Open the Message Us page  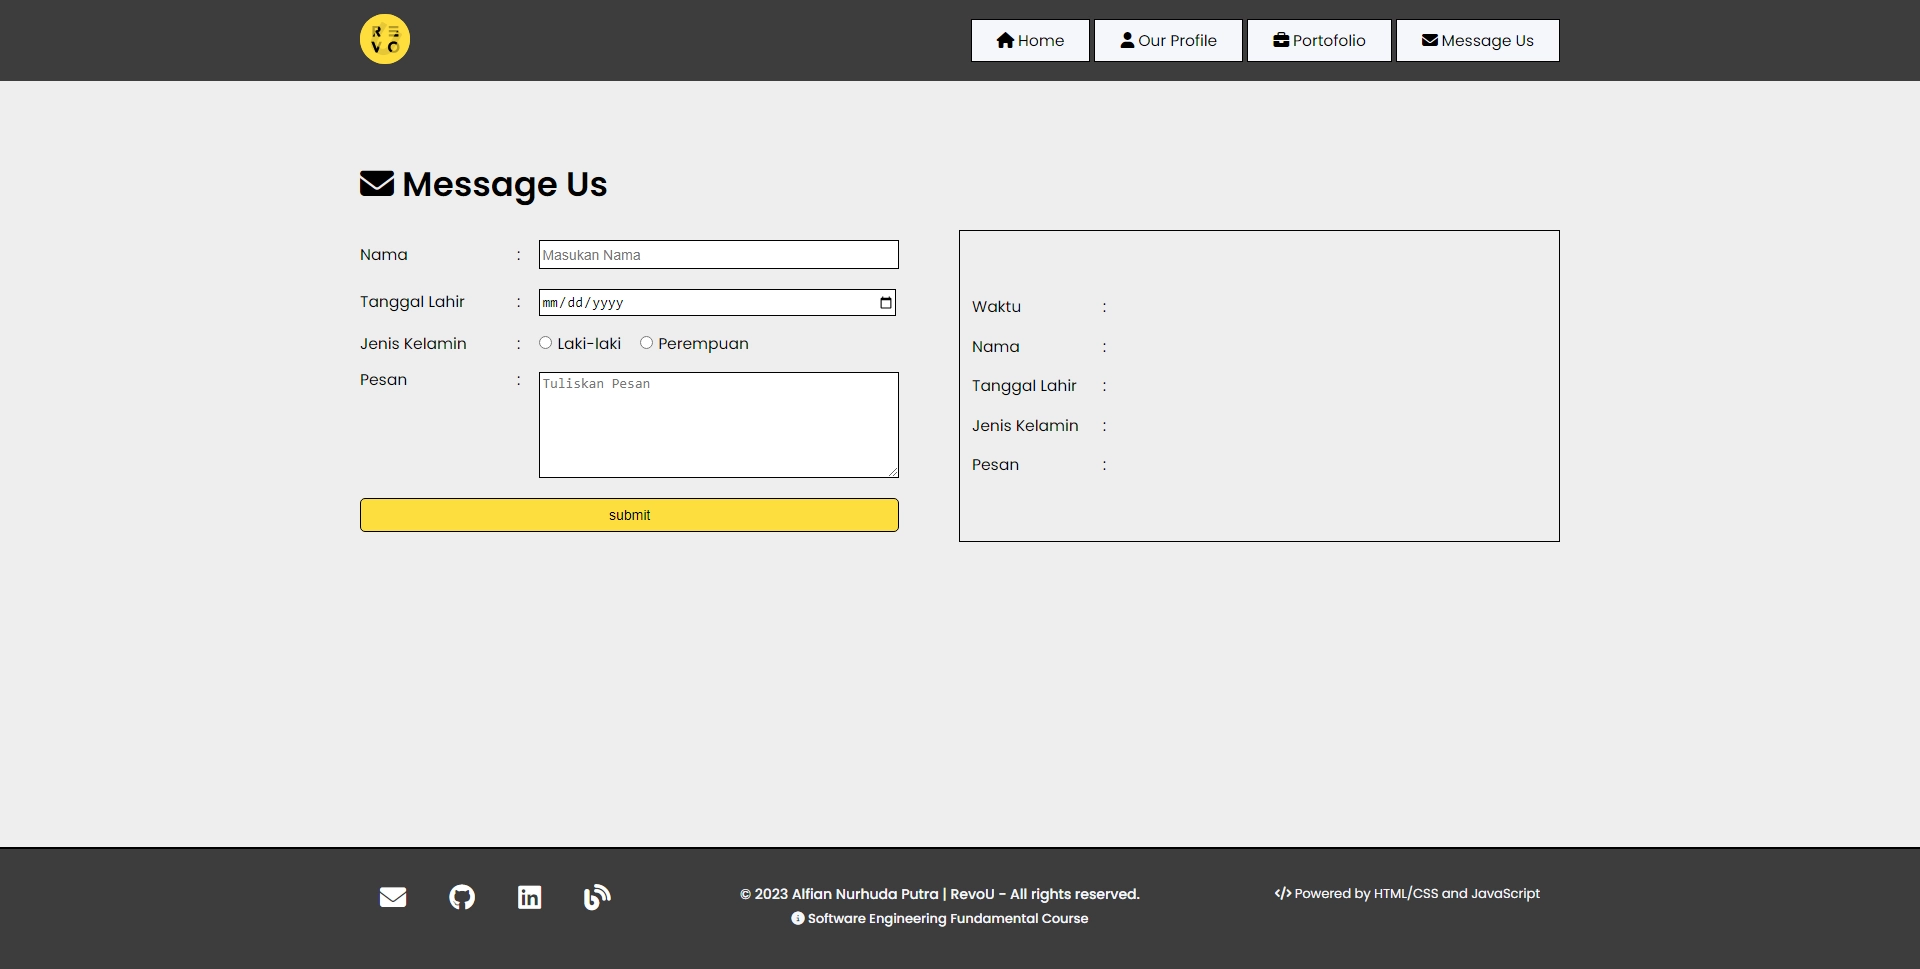point(1478,40)
